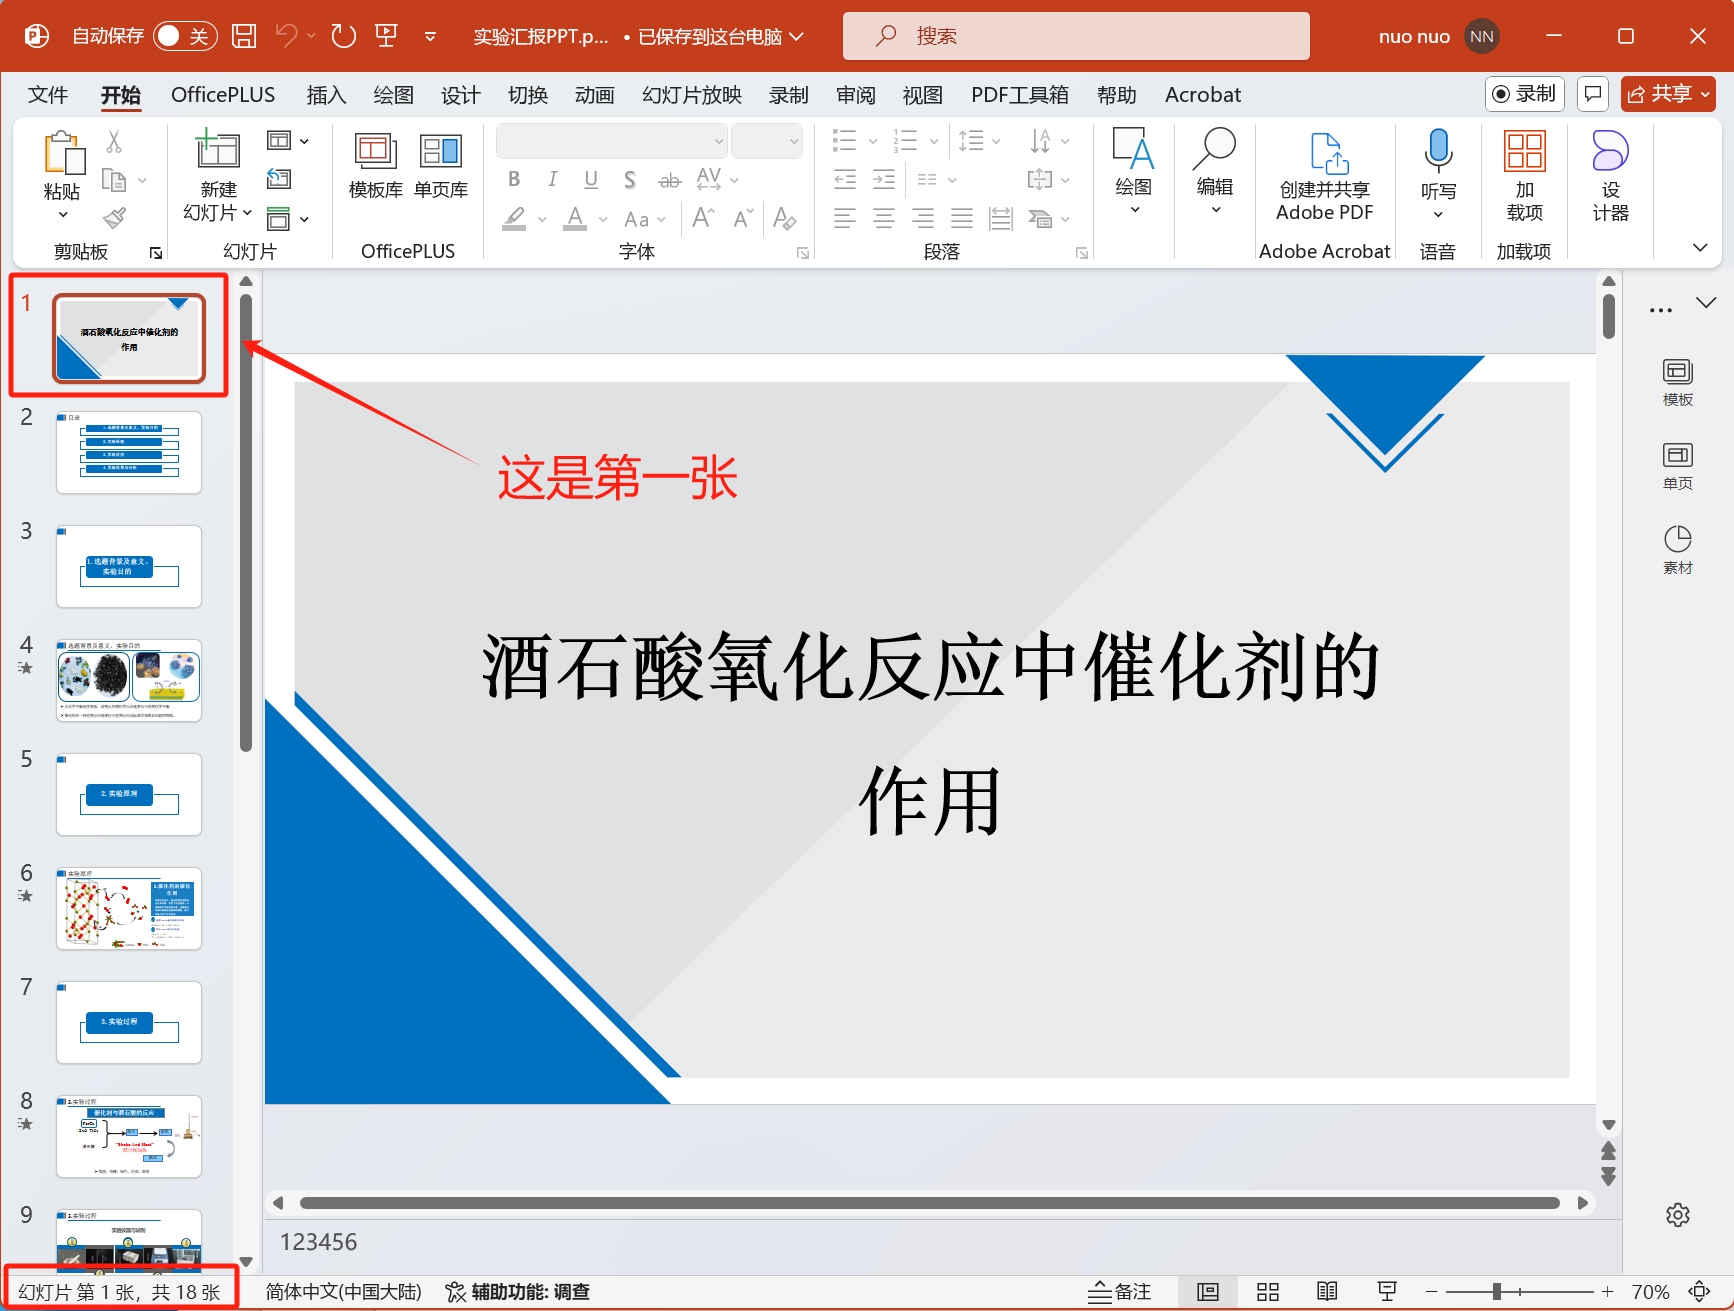Toggle AutoSave (自动保存) on

point(185,35)
